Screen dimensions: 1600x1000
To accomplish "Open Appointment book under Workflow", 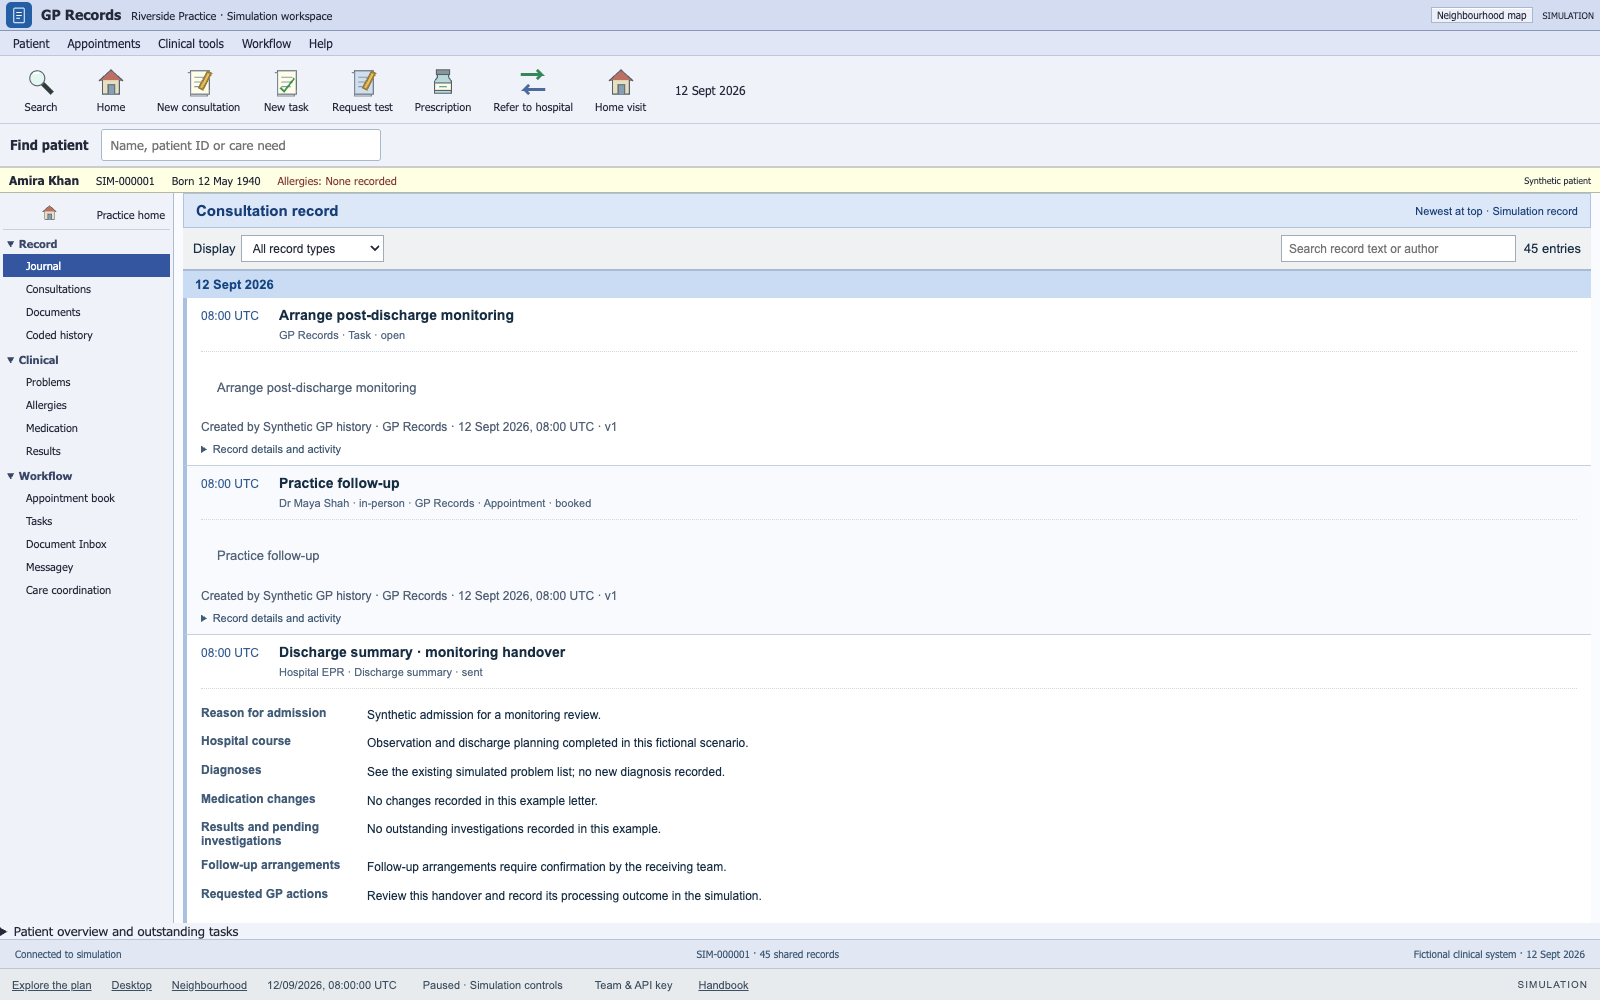I will coord(87,498).
